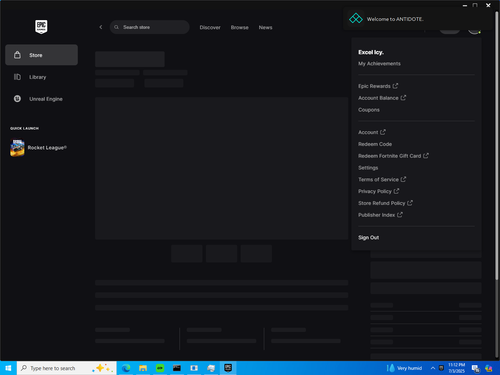
Task: Click the Store shopping bag icon
Action: coord(17,55)
